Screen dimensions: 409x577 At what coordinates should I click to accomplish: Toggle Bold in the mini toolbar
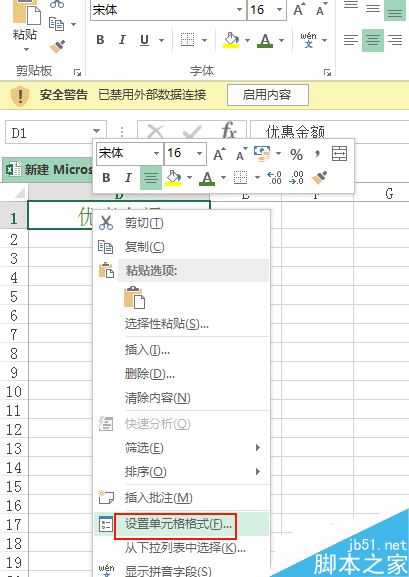coord(106,178)
